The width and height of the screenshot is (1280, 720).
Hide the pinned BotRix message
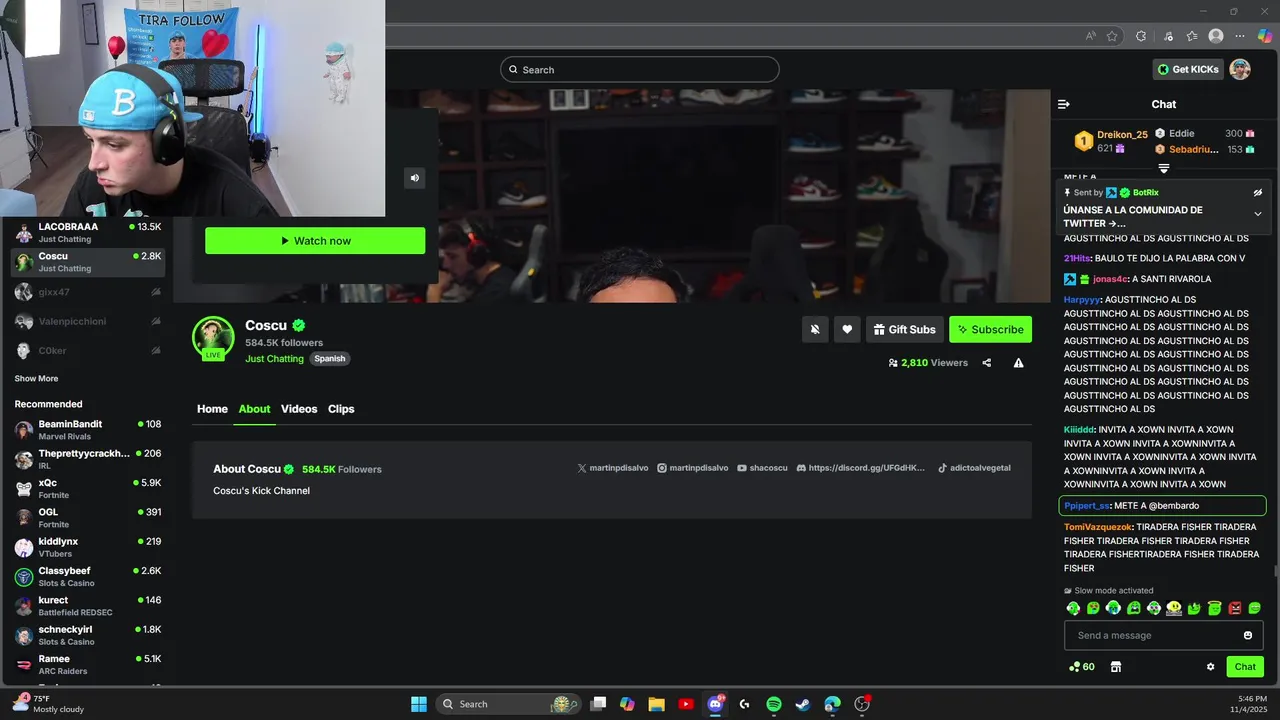(1258, 193)
